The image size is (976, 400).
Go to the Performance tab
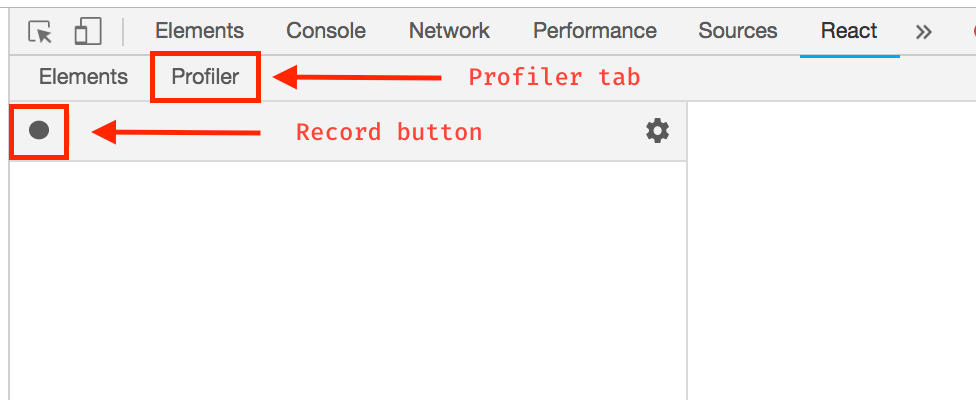click(x=595, y=31)
